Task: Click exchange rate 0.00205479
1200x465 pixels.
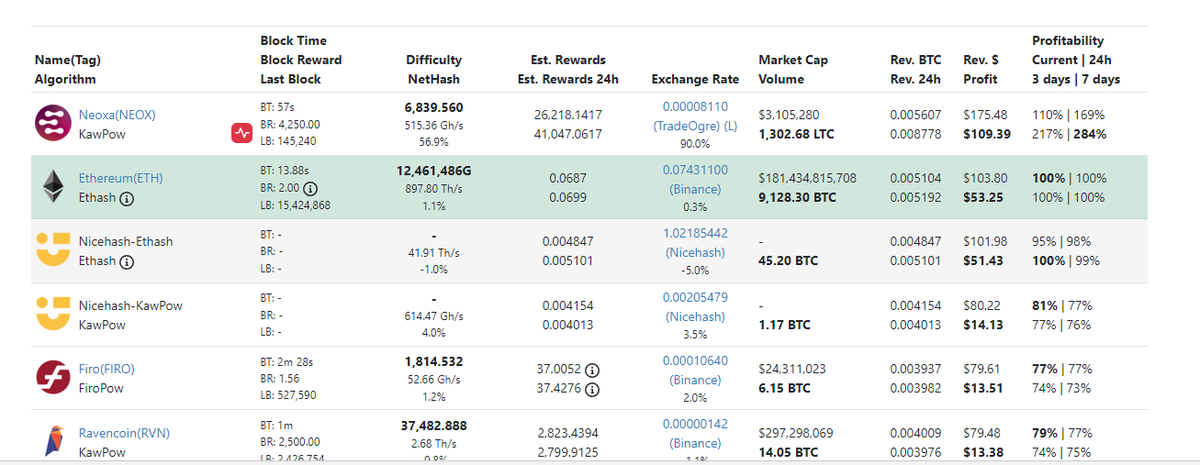Action: click(x=695, y=297)
